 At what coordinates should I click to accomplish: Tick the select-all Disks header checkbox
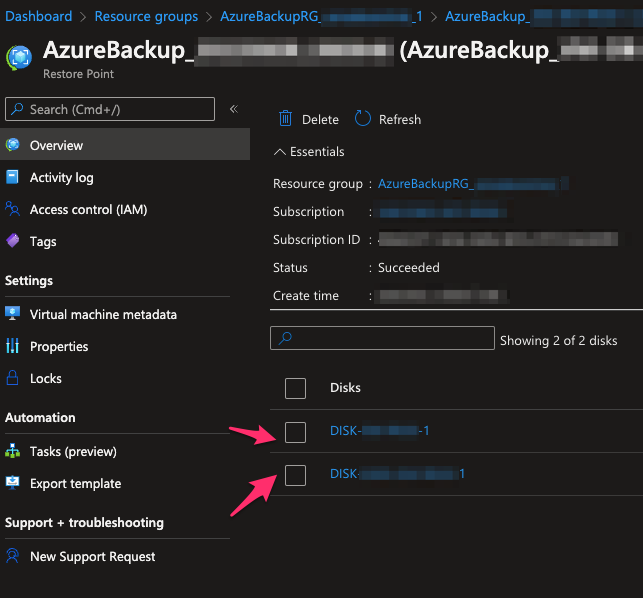[295, 388]
